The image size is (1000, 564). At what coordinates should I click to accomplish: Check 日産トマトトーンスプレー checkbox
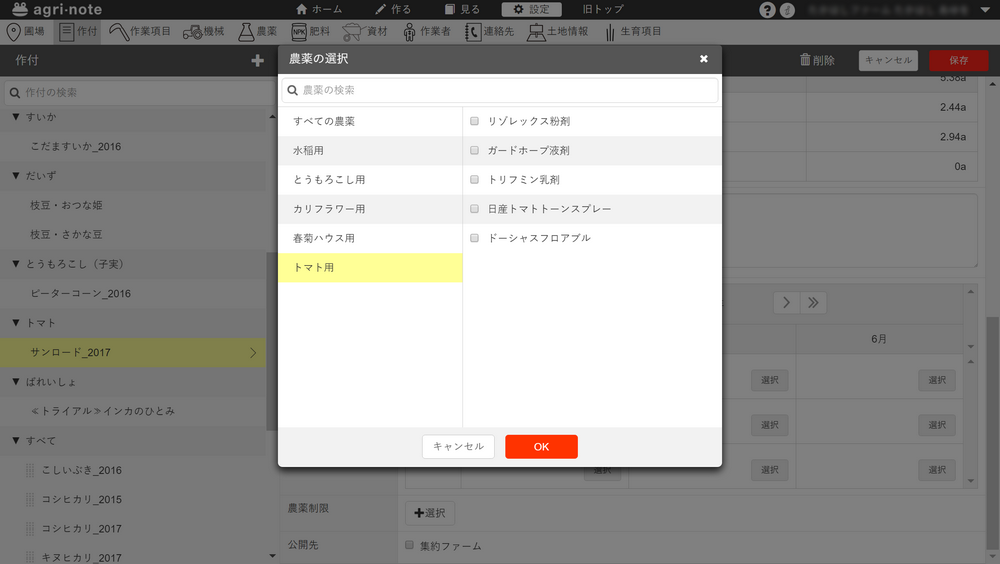click(x=474, y=209)
